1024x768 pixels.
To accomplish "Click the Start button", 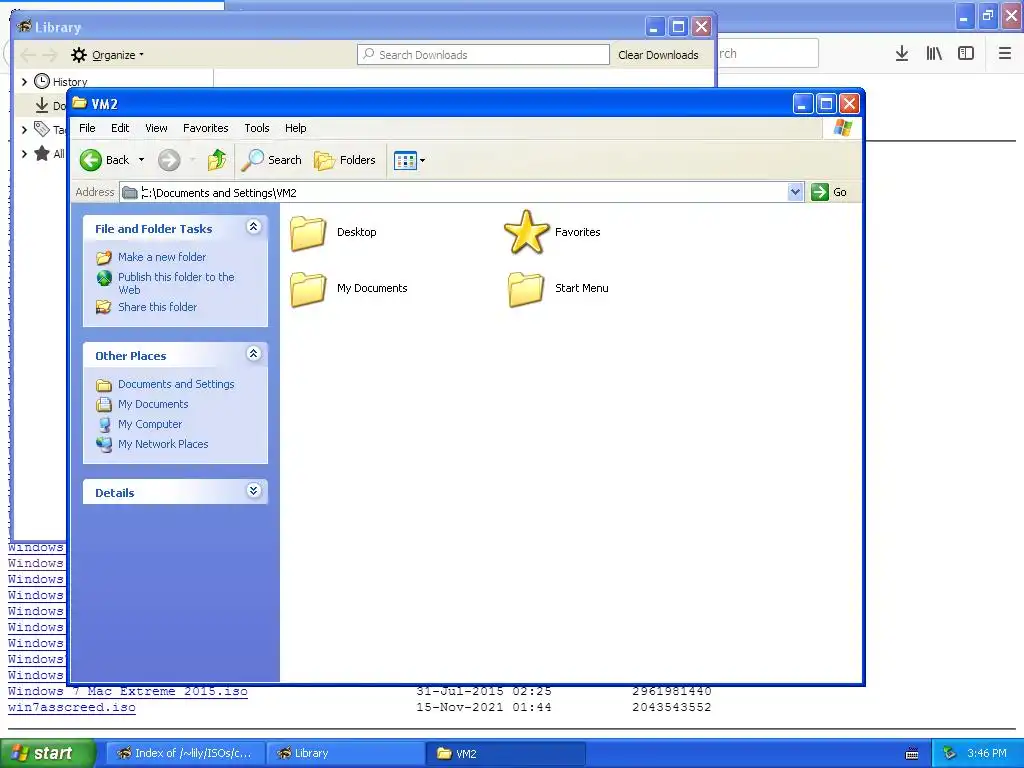I will pyautogui.click(x=47, y=753).
